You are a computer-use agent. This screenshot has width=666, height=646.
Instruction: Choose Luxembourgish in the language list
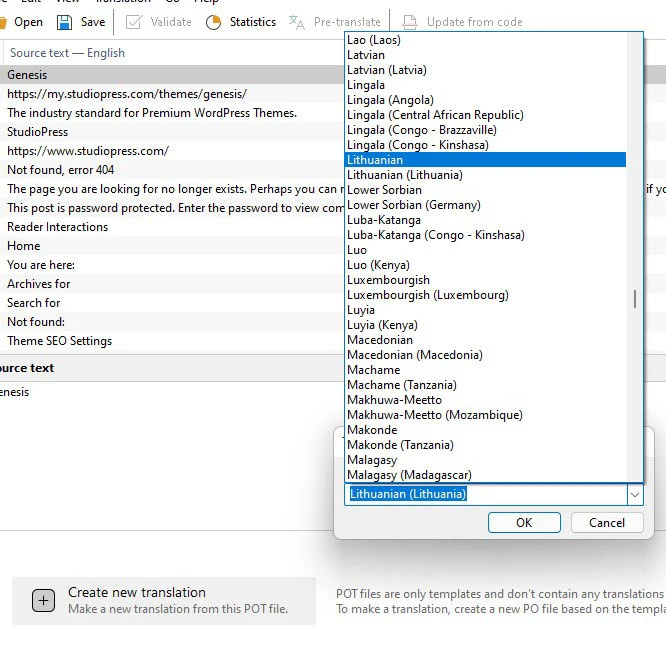[388, 280]
